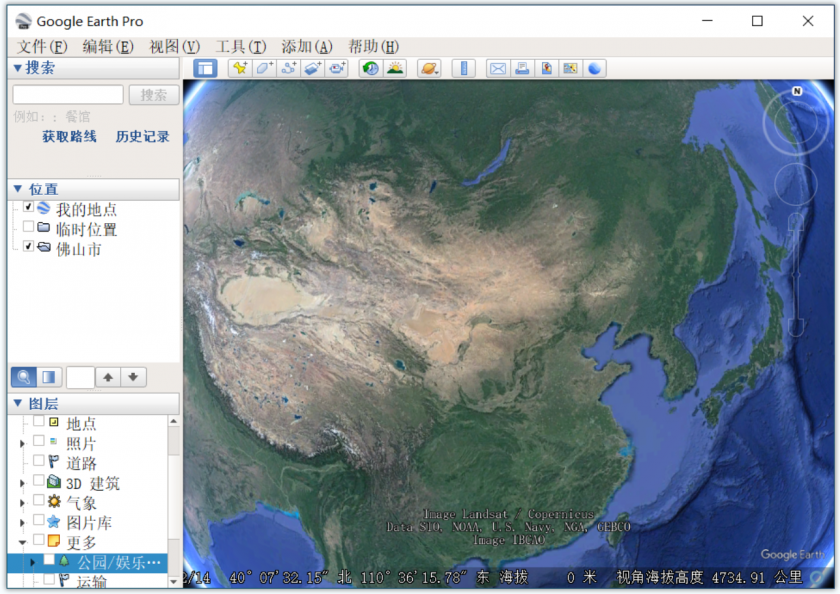This screenshot has height=594, width=840.
Task: Collapse the 更多 layer node
Action: [22, 543]
